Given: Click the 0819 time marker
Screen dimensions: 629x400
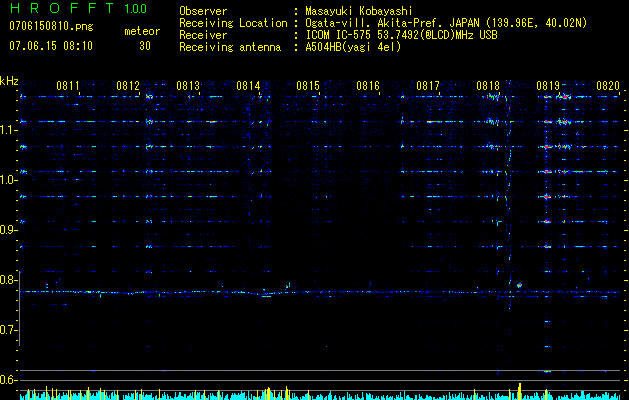Looking at the screenshot, I should (x=548, y=86).
